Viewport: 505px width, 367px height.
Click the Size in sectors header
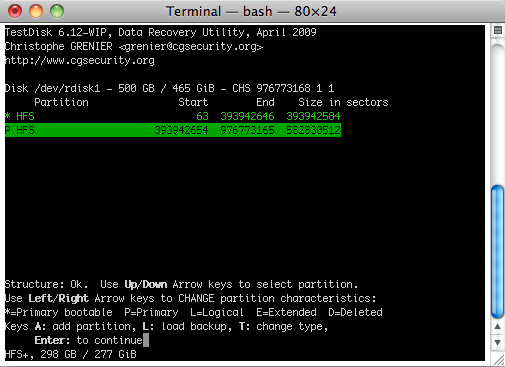tap(343, 102)
